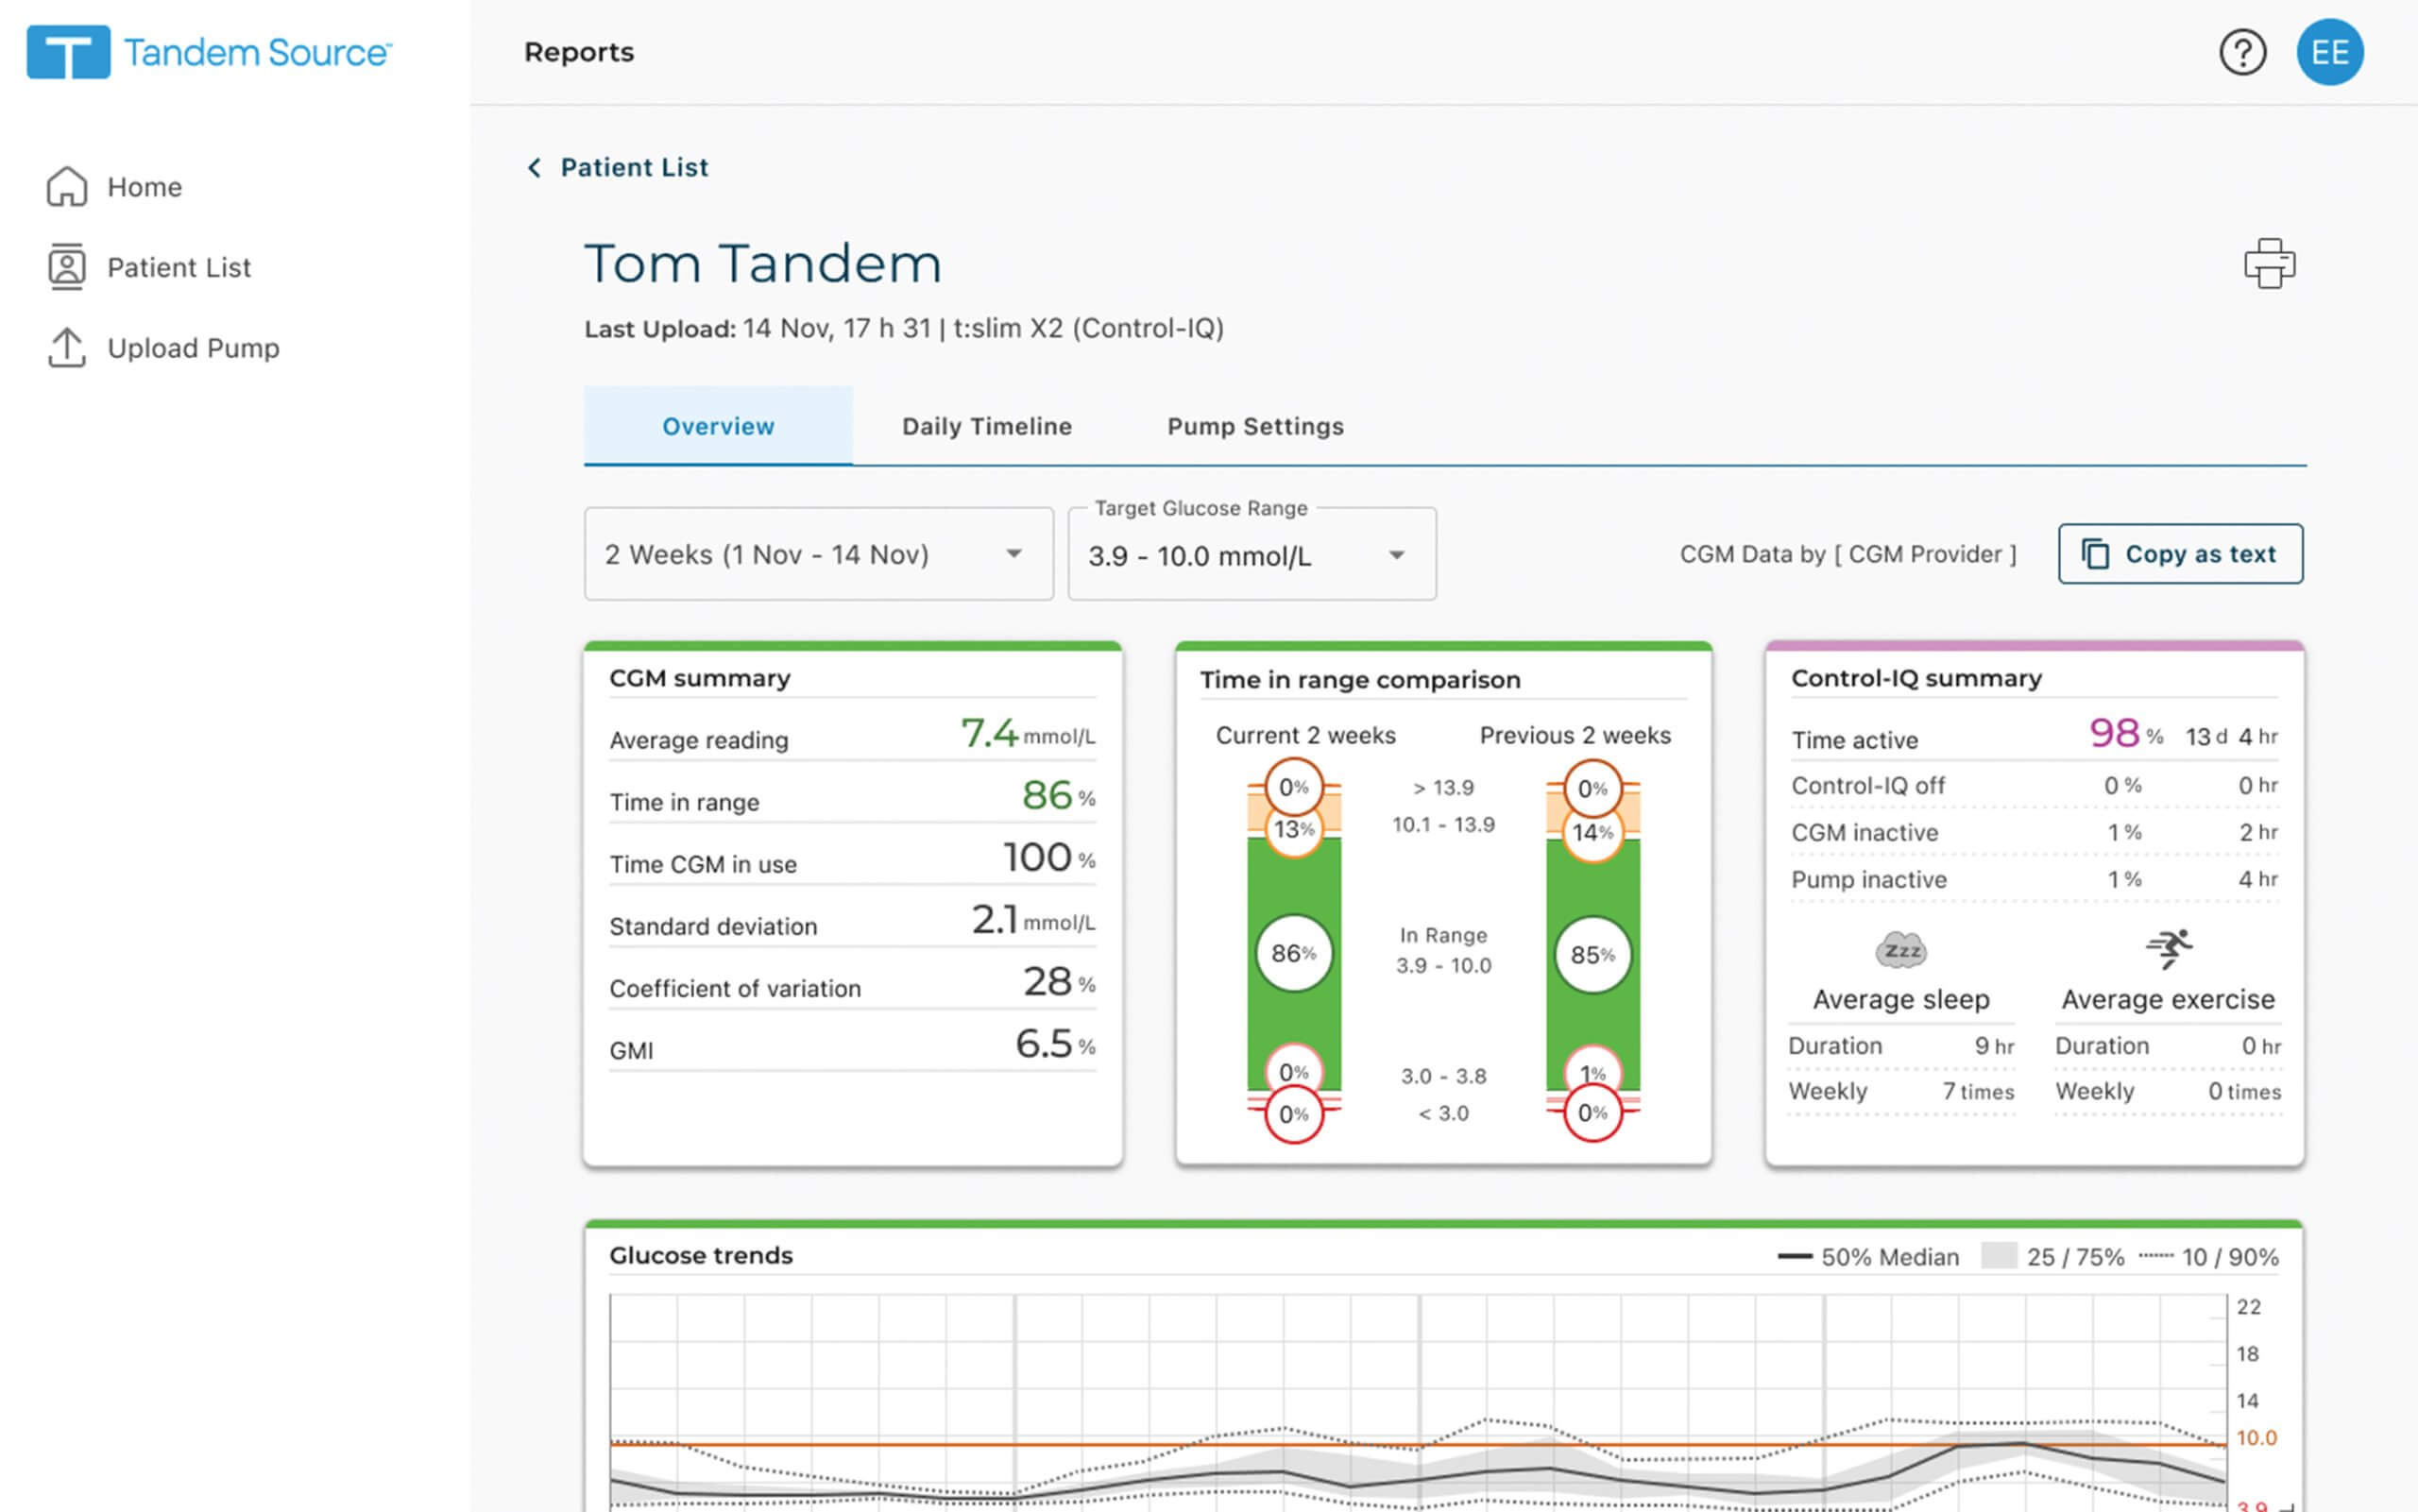Screen dimensions: 2418x1512
Task: Click the Time active 98% value
Action: pos(2126,733)
